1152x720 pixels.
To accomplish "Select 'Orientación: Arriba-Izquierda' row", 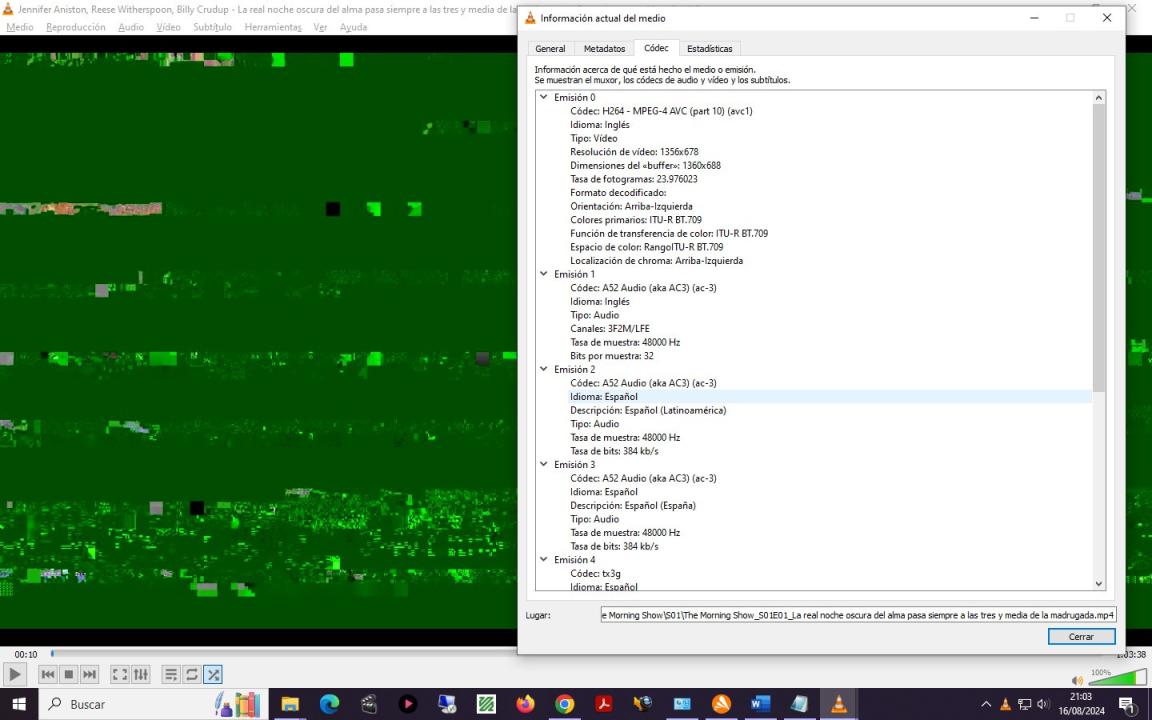I will click(631, 206).
